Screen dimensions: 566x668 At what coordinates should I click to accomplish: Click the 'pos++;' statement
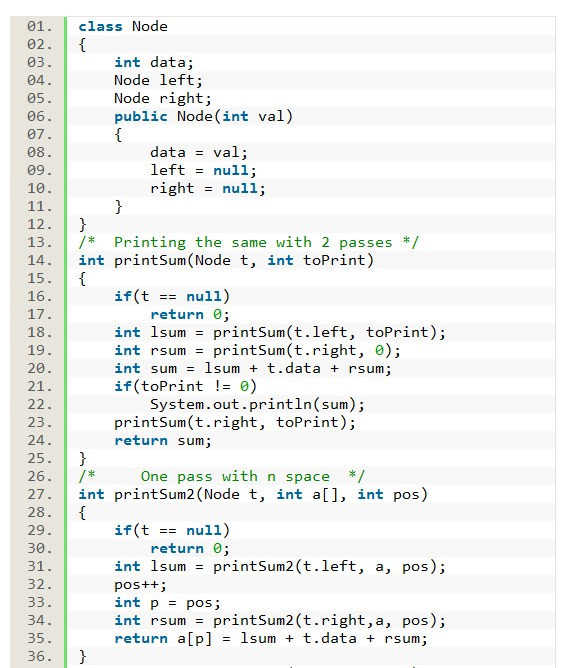(x=141, y=585)
